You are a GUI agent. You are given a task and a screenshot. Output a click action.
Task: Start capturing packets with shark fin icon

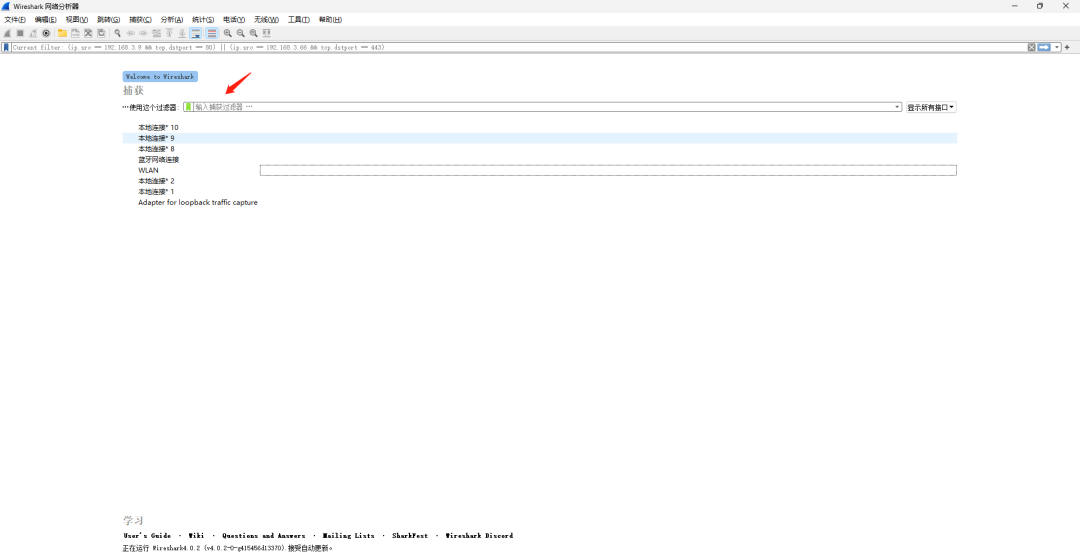[x=7, y=33]
